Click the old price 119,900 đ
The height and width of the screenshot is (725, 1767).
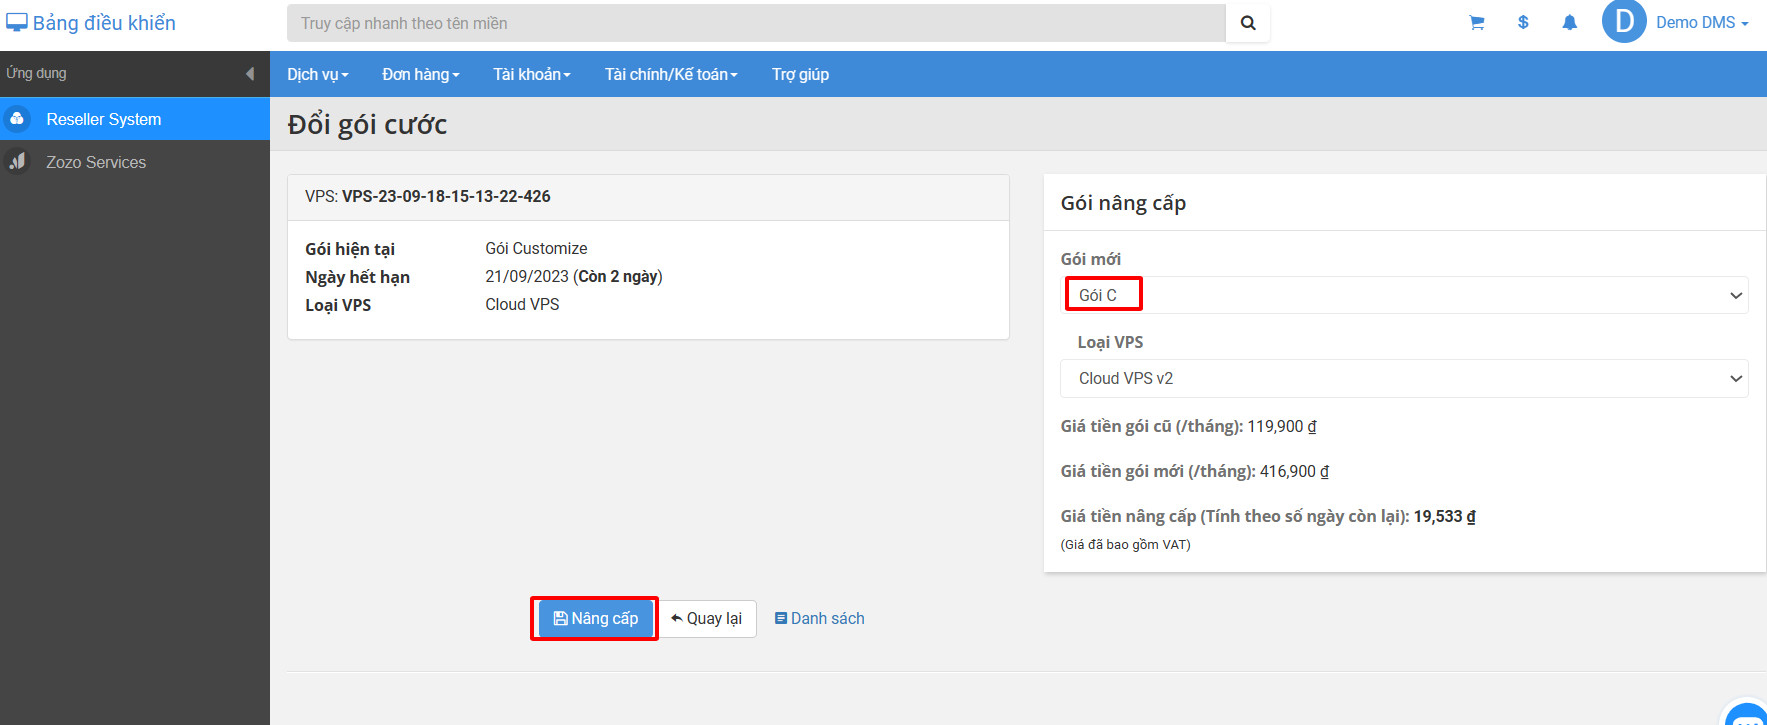1282,426
